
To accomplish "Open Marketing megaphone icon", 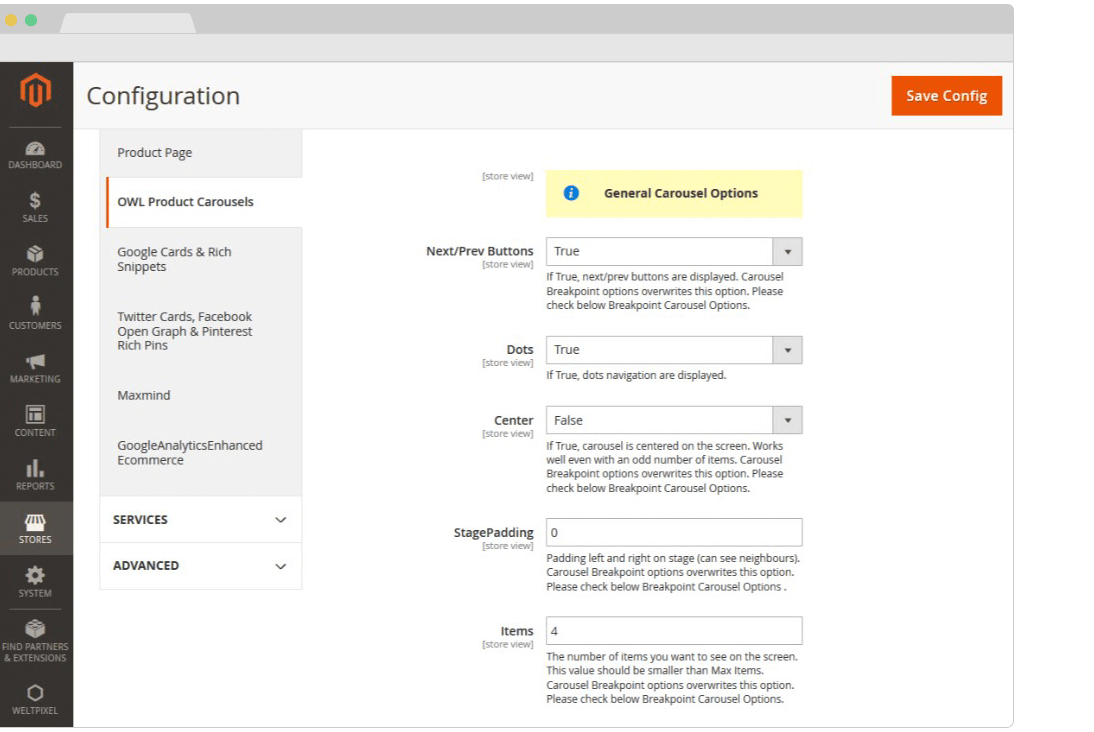I will 36,362.
